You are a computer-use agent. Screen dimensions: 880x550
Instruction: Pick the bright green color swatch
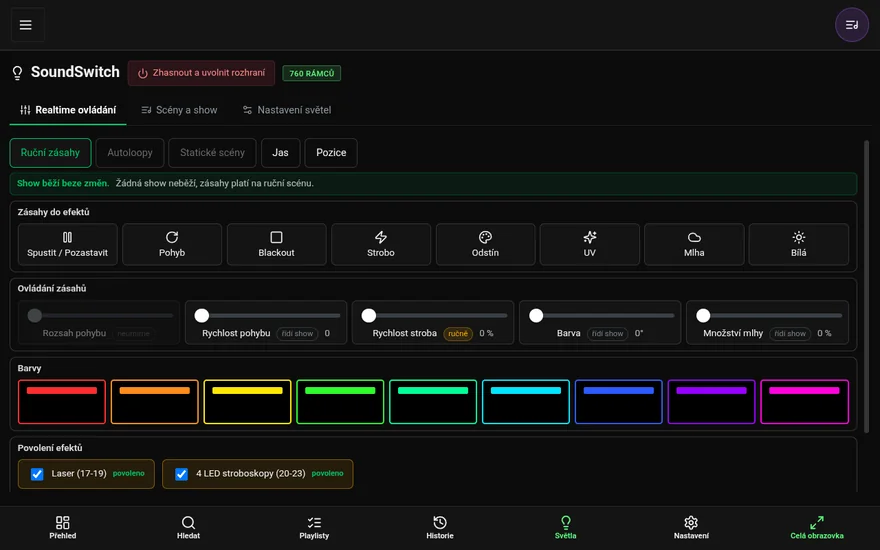(x=340, y=402)
